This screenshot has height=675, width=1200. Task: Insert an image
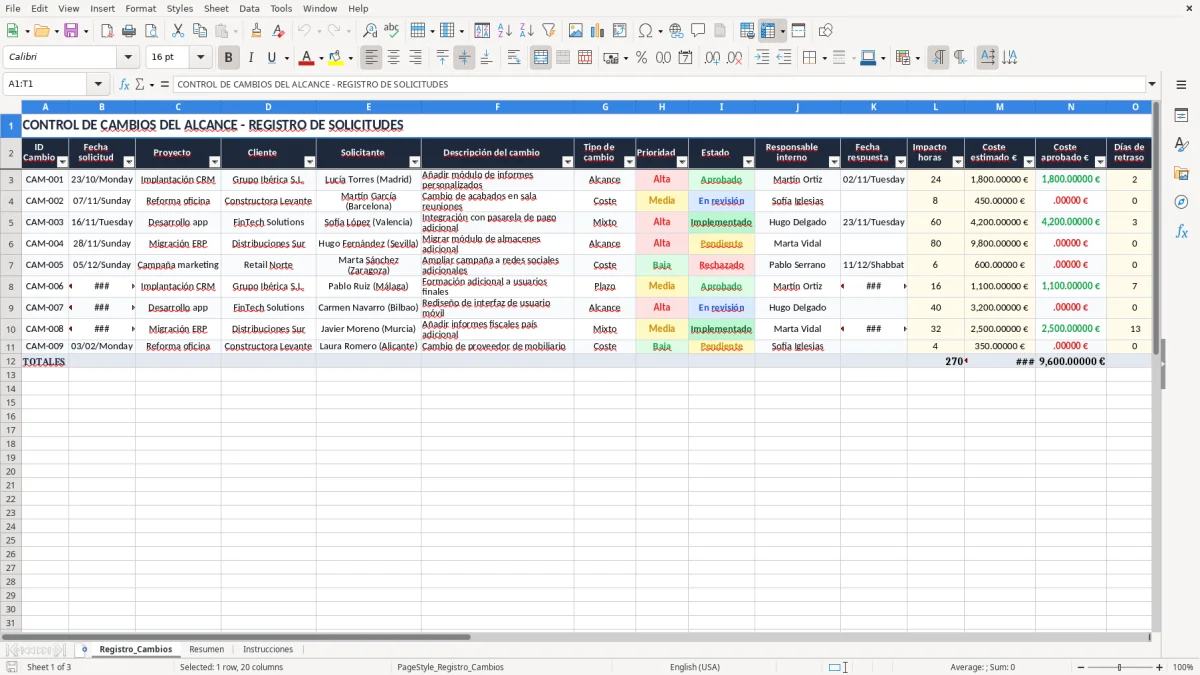click(575, 31)
